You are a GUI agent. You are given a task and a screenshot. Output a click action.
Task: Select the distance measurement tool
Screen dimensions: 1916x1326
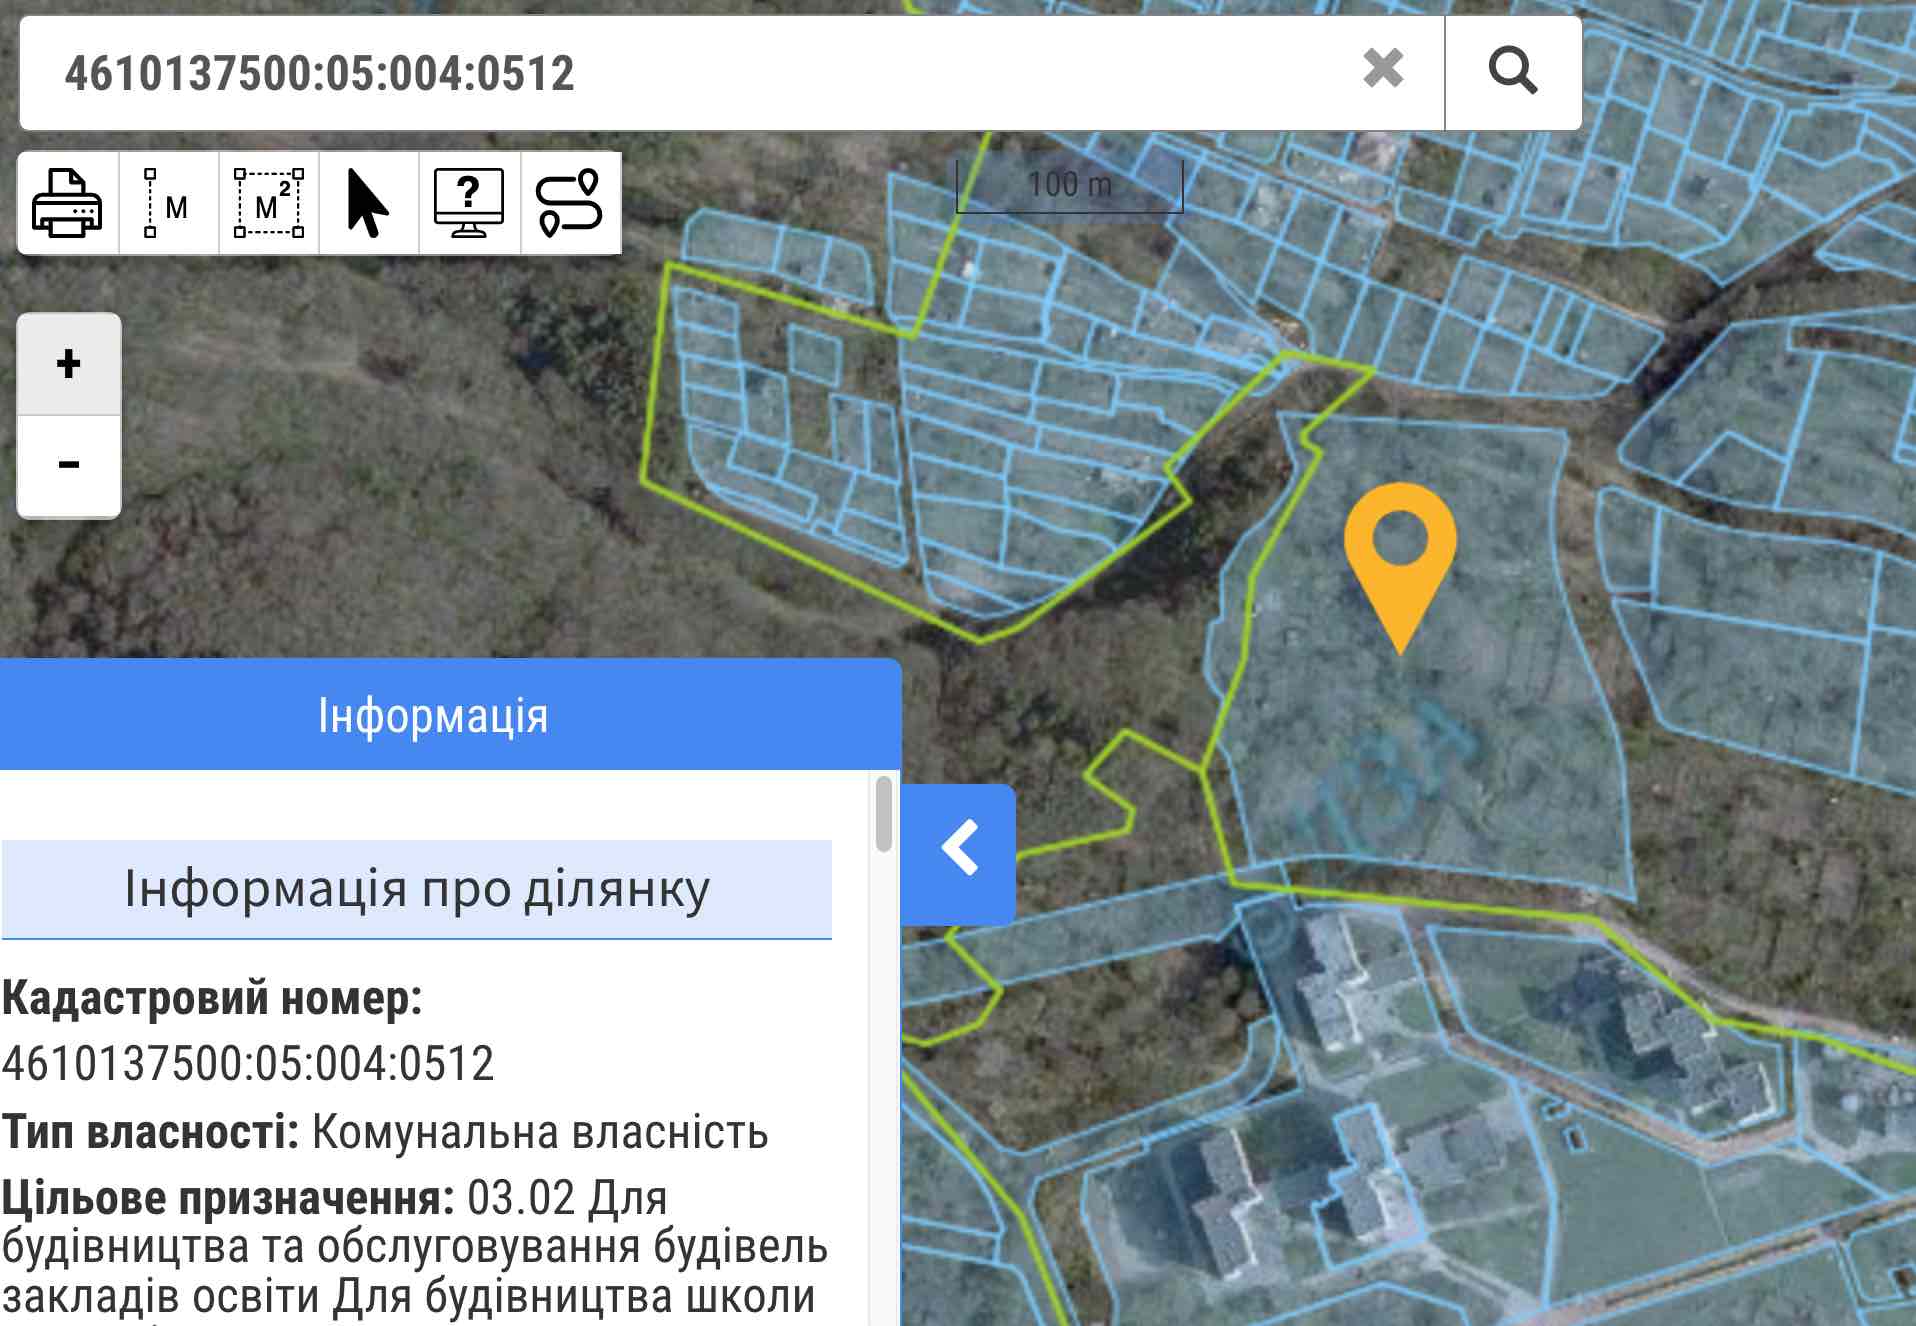[x=168, y=204]
